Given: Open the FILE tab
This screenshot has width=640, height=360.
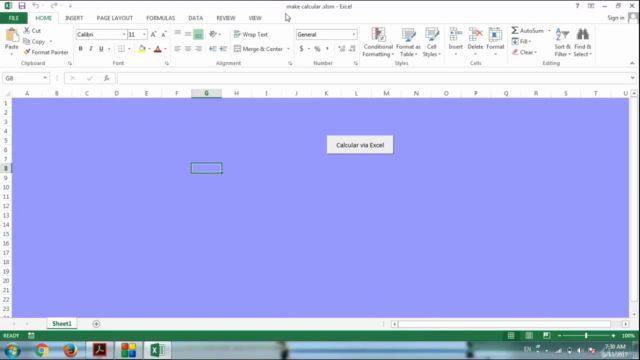Looking at the screenshot, I should (14, 18).
